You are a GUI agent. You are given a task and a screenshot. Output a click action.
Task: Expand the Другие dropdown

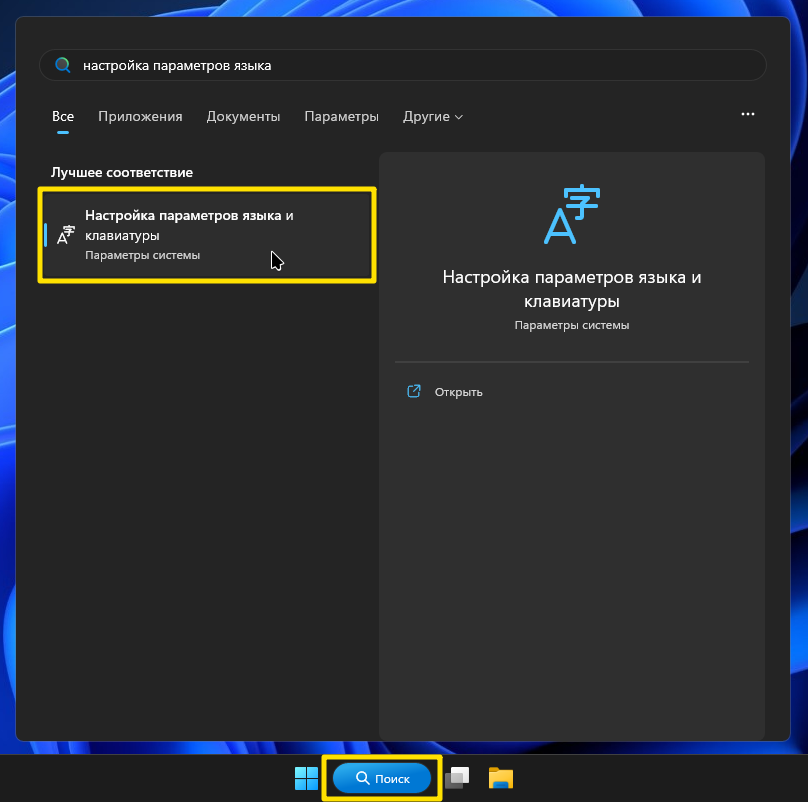click(432, 116)
